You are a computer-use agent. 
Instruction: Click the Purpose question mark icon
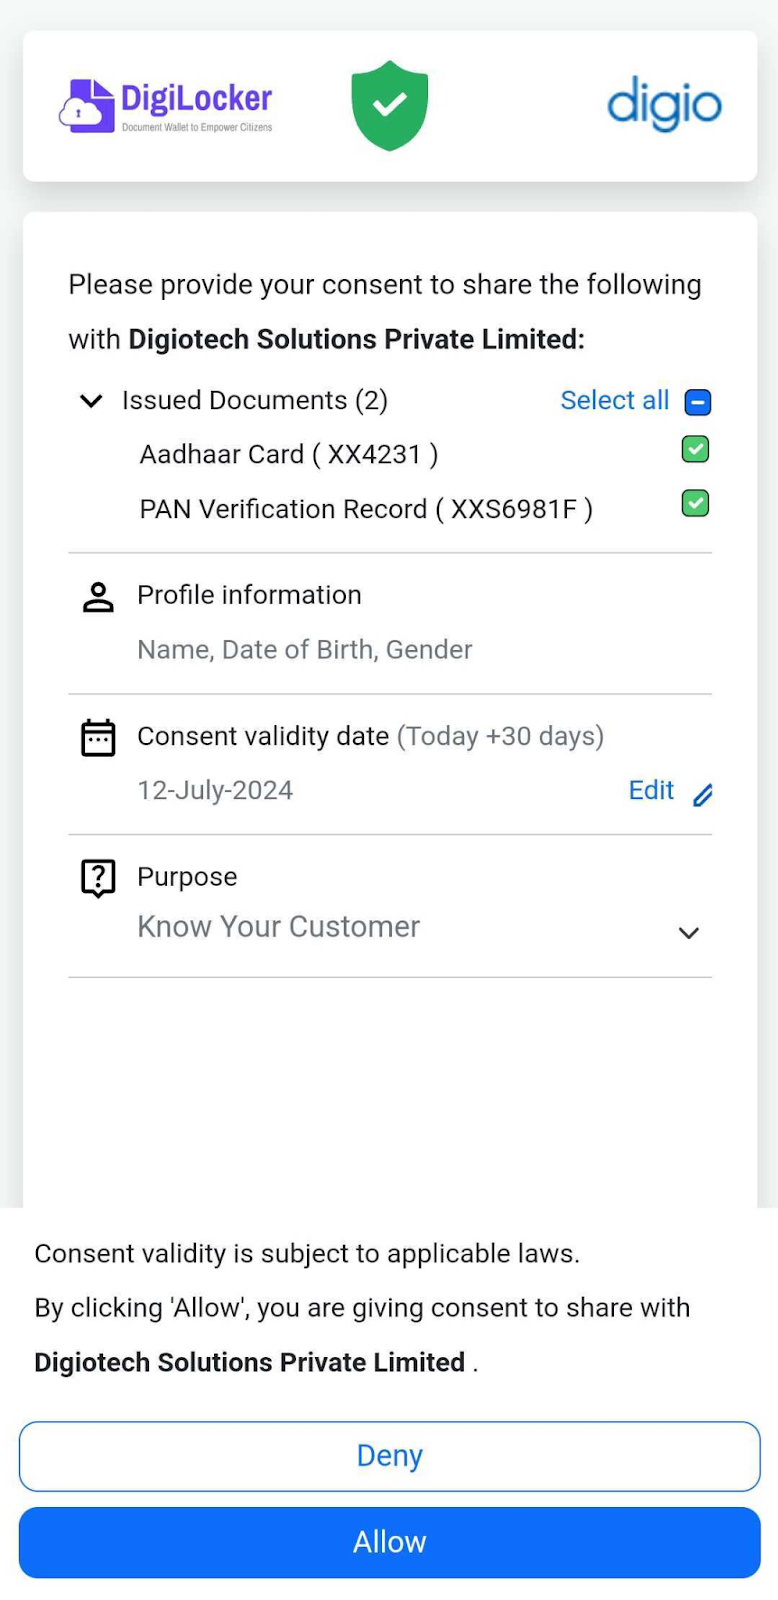98,878
